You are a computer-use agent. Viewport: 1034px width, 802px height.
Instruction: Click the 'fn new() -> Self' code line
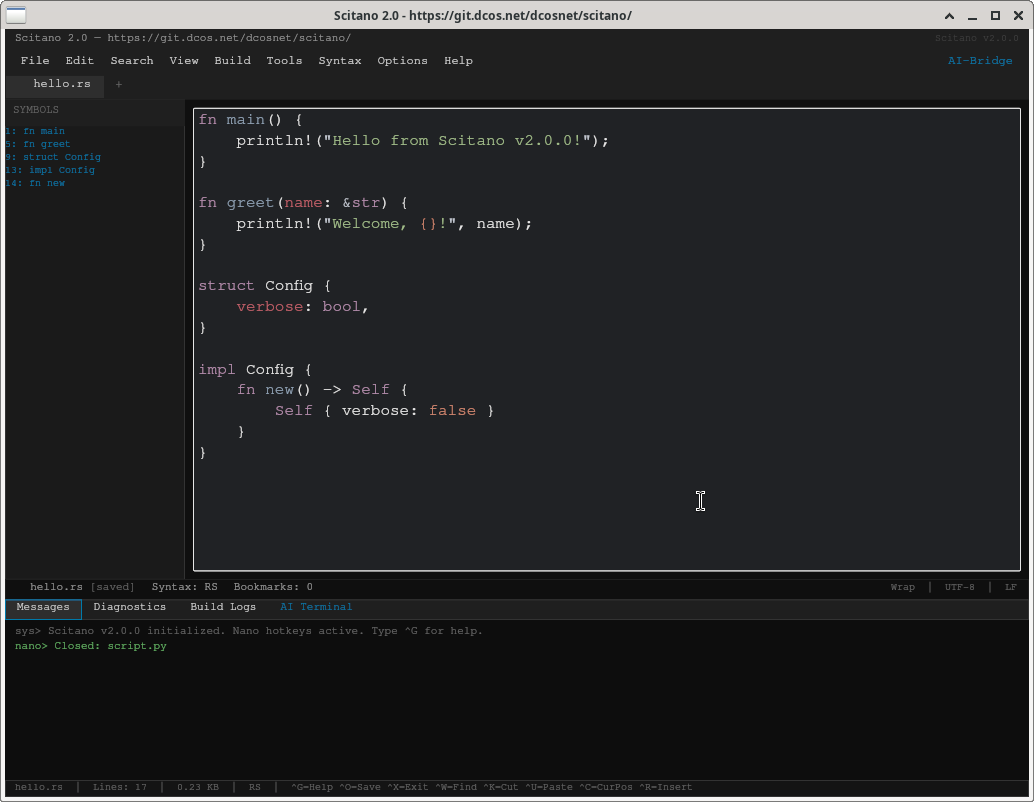(x=322, y=390)
